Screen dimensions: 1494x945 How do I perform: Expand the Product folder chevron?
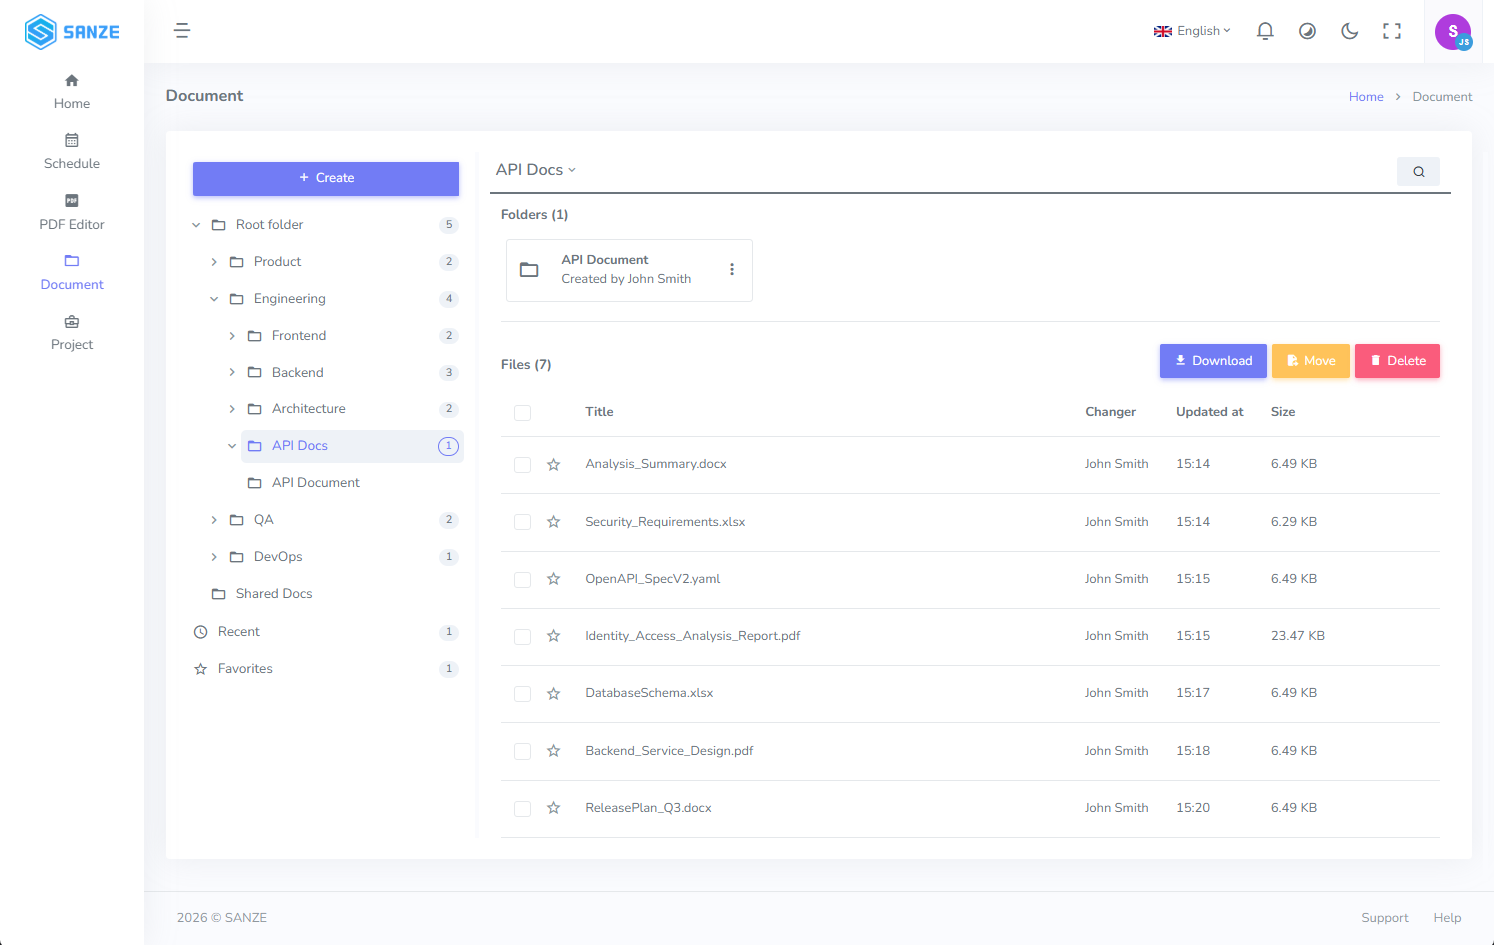point(214,262)
